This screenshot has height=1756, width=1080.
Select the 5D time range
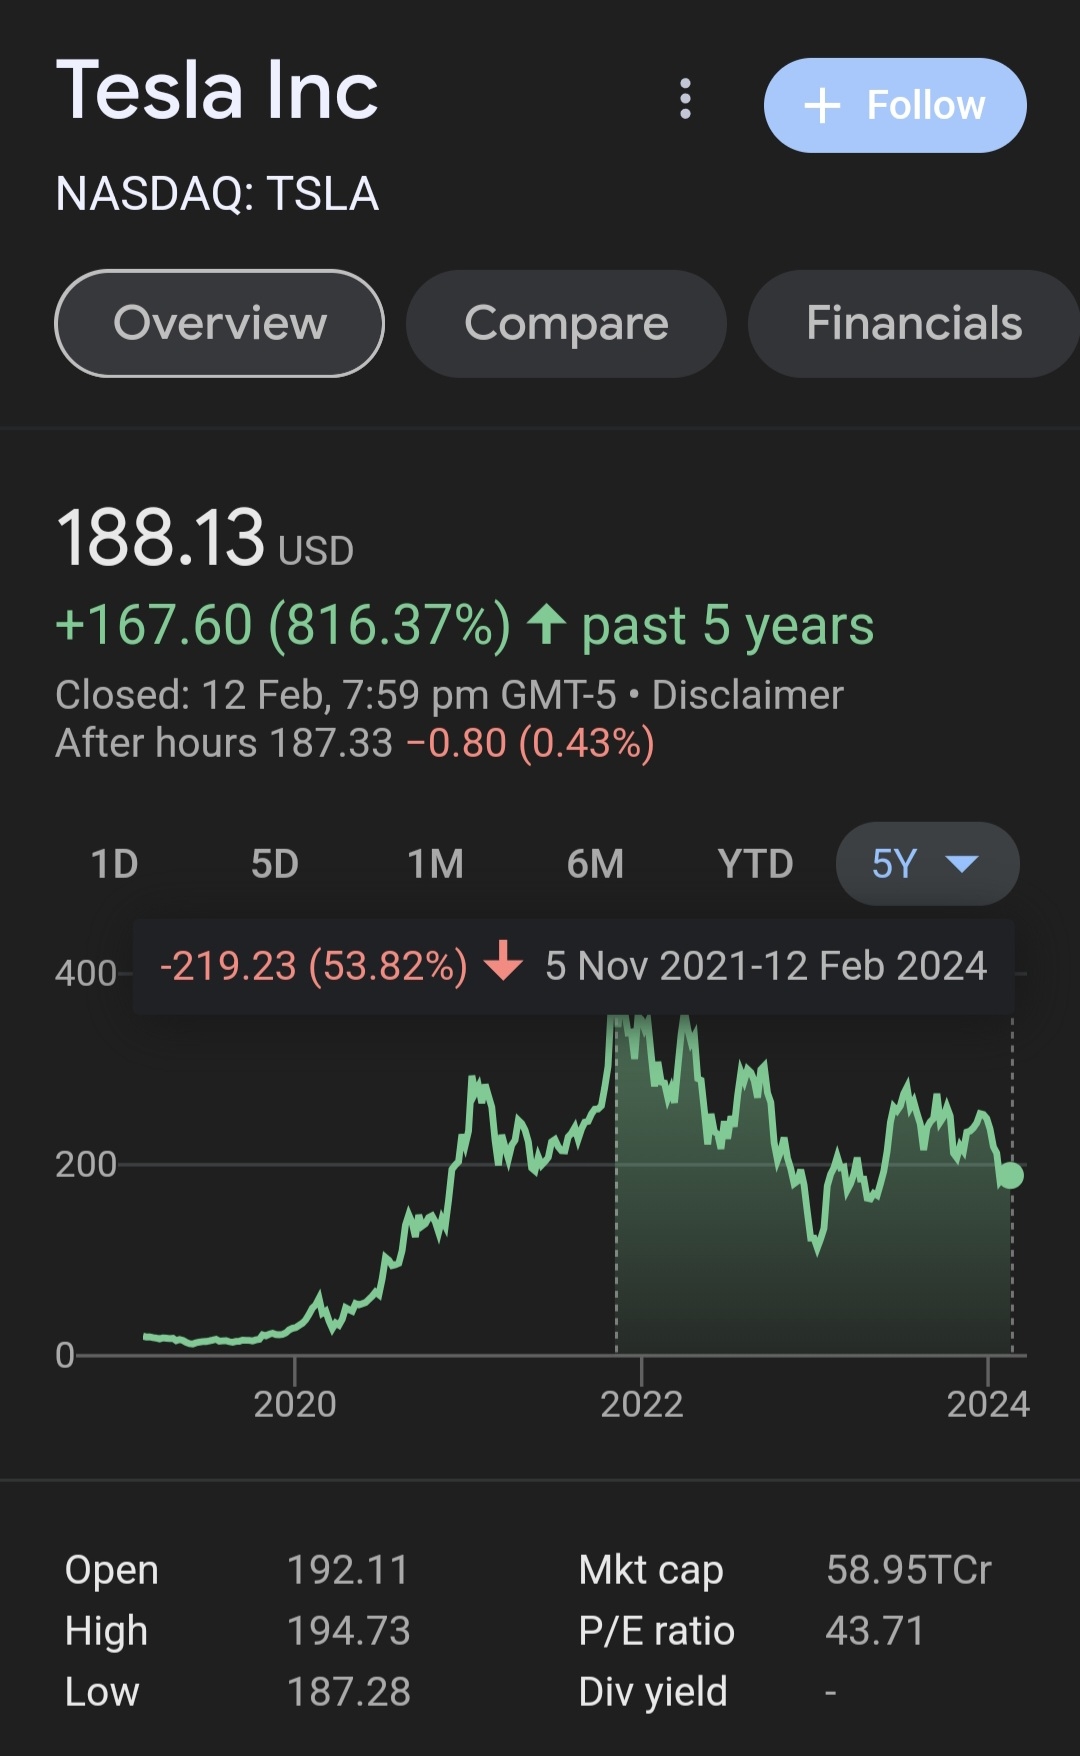coord(275,864)
